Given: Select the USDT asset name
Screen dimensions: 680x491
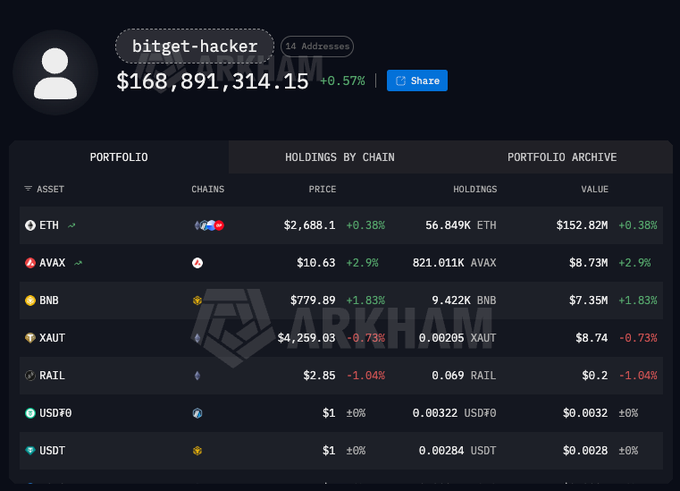Looking at the screenshot, I should [52, 451].
